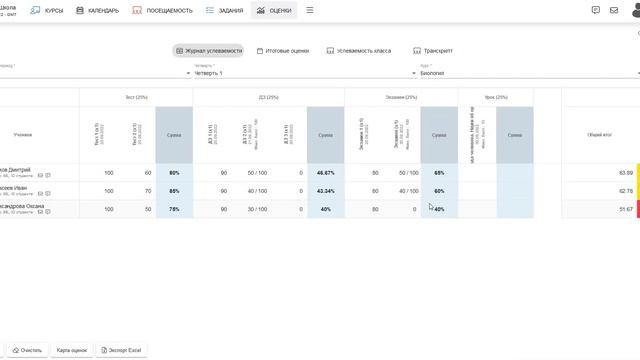Open the chat messages icon
This screenshot has height=360, width=640.
coord(596,10)
